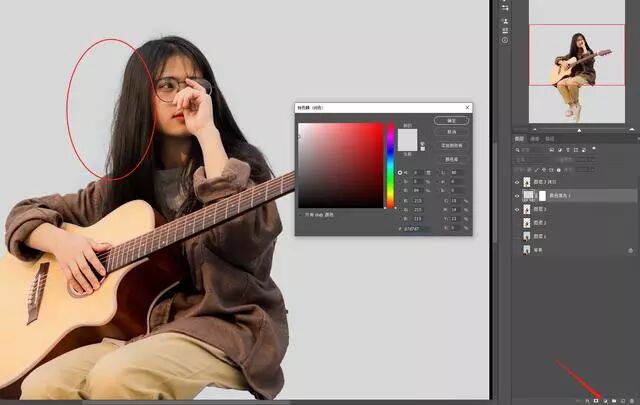Switch to the 图层 tab
Image resolution: width=640 pixels, height=405 pixels.
tap(519, 139)
